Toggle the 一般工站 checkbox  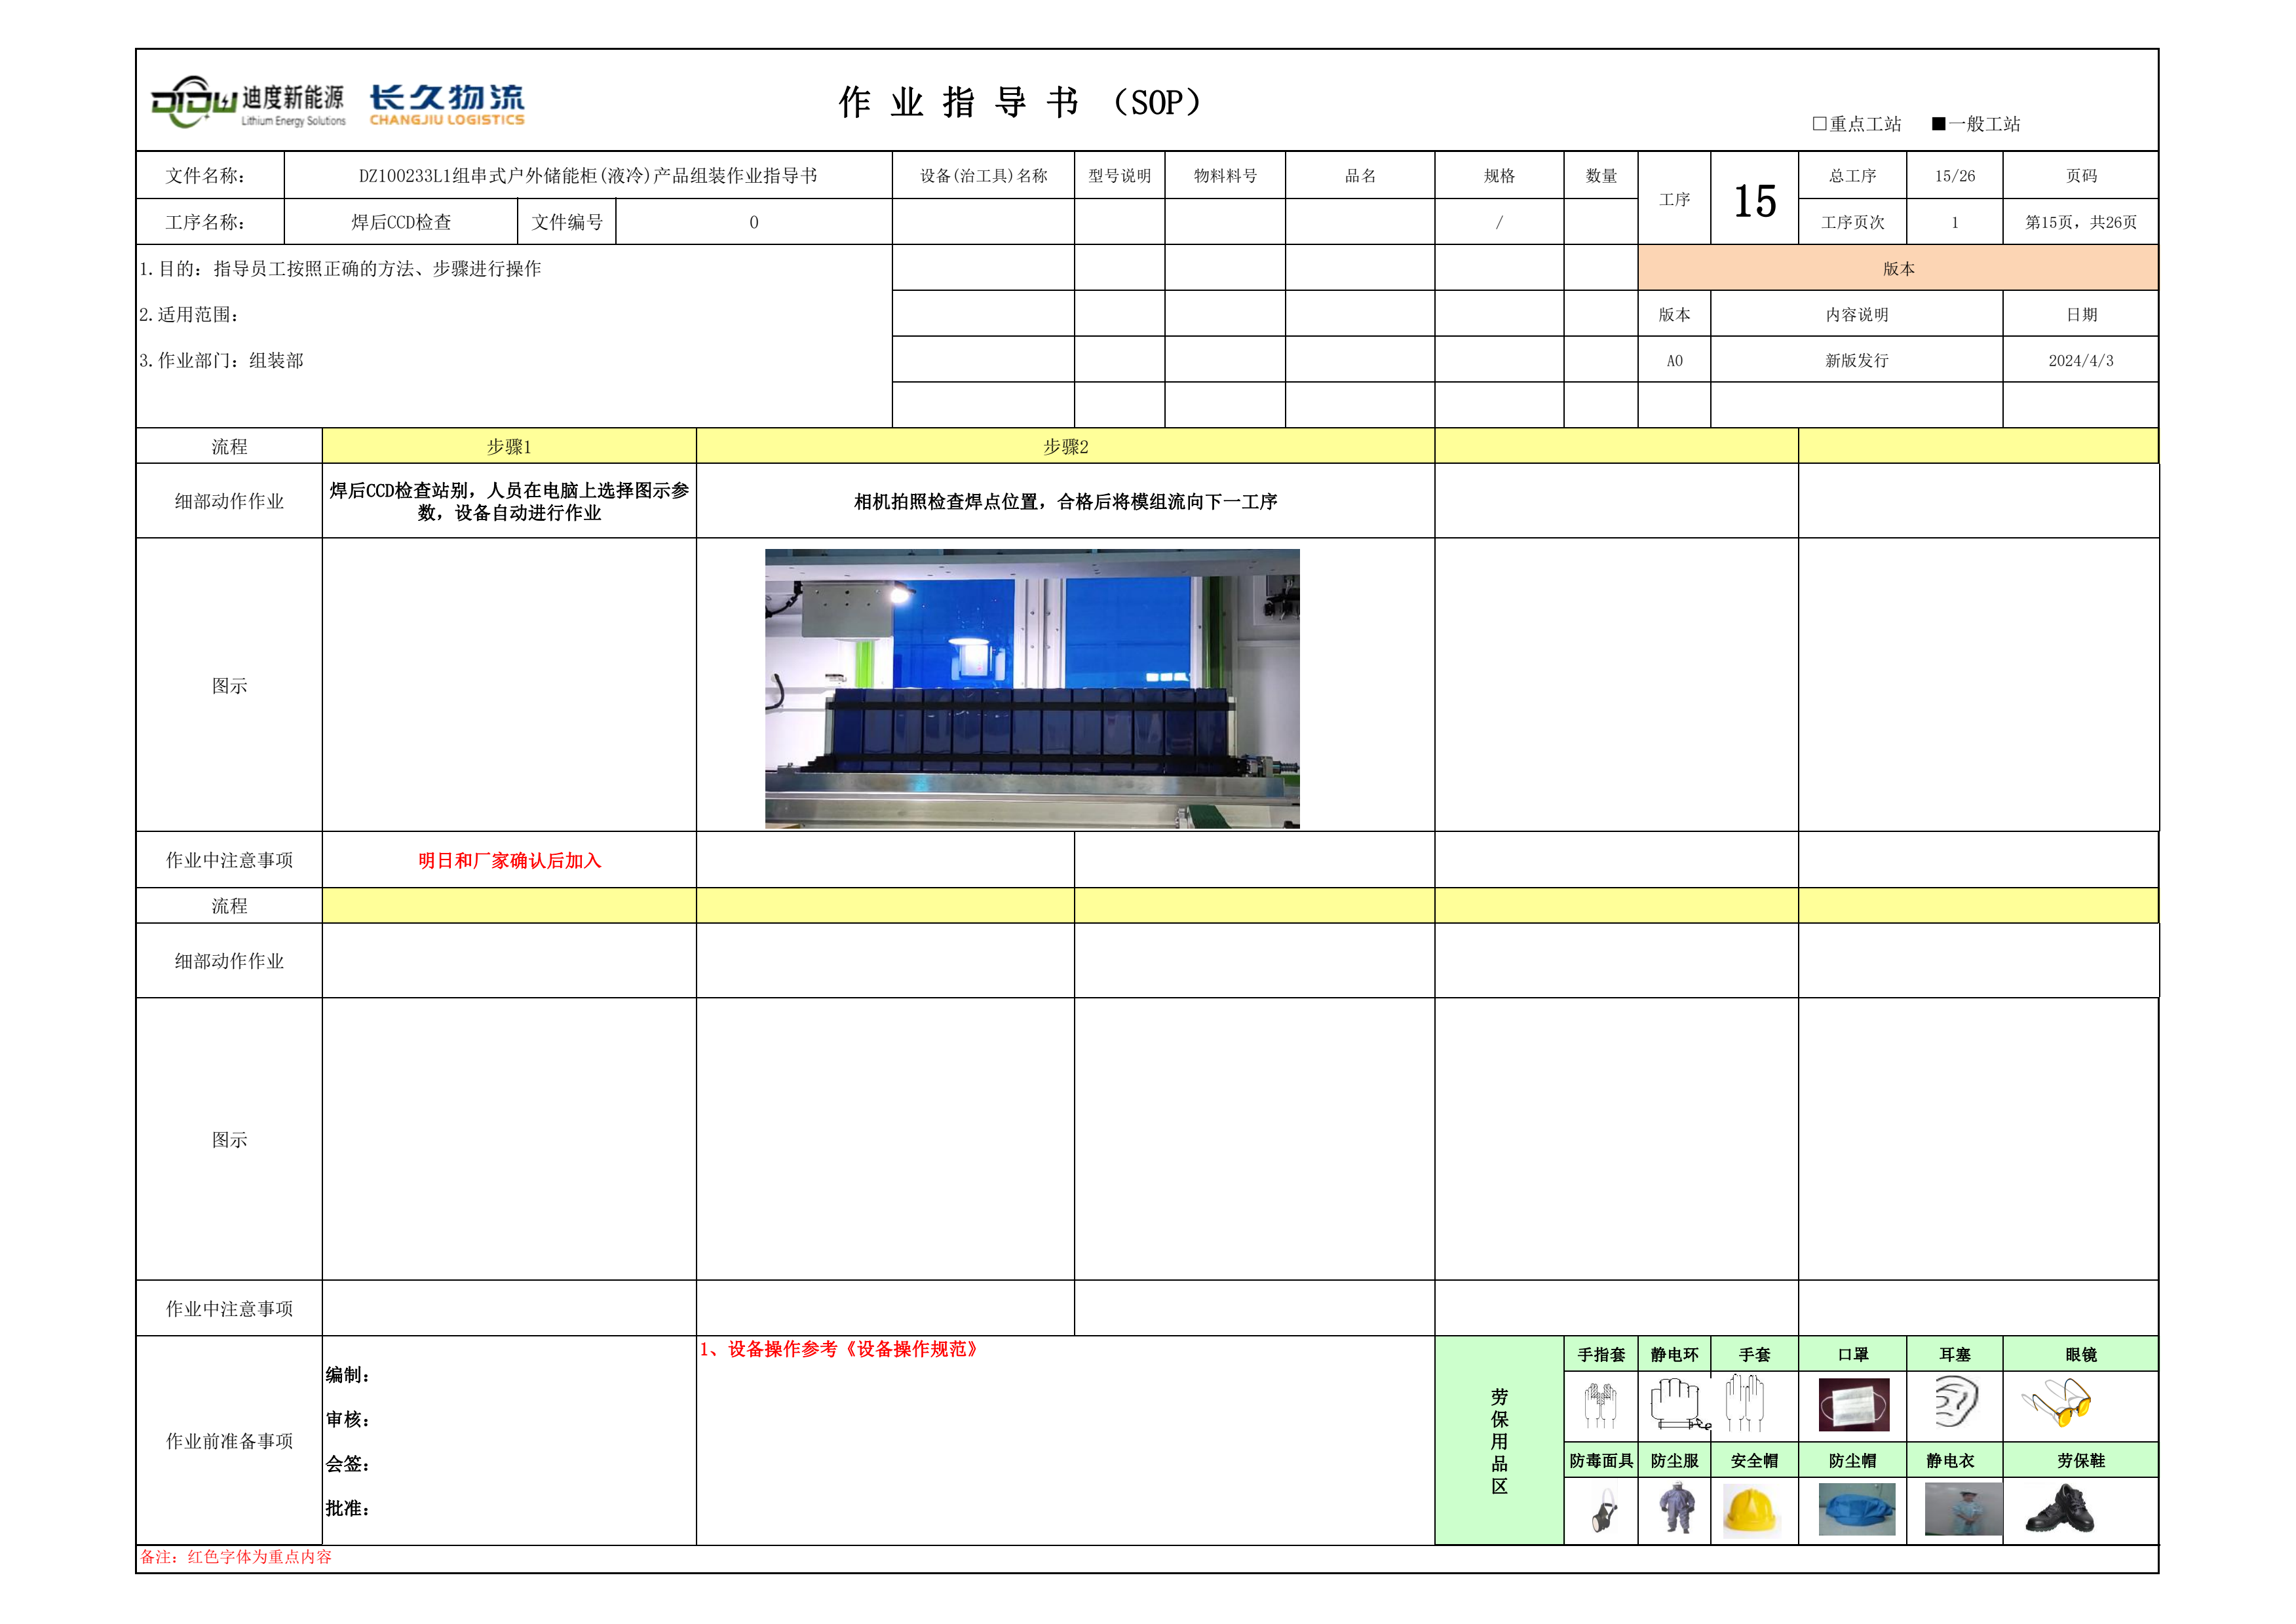(x=1938, y=124)
